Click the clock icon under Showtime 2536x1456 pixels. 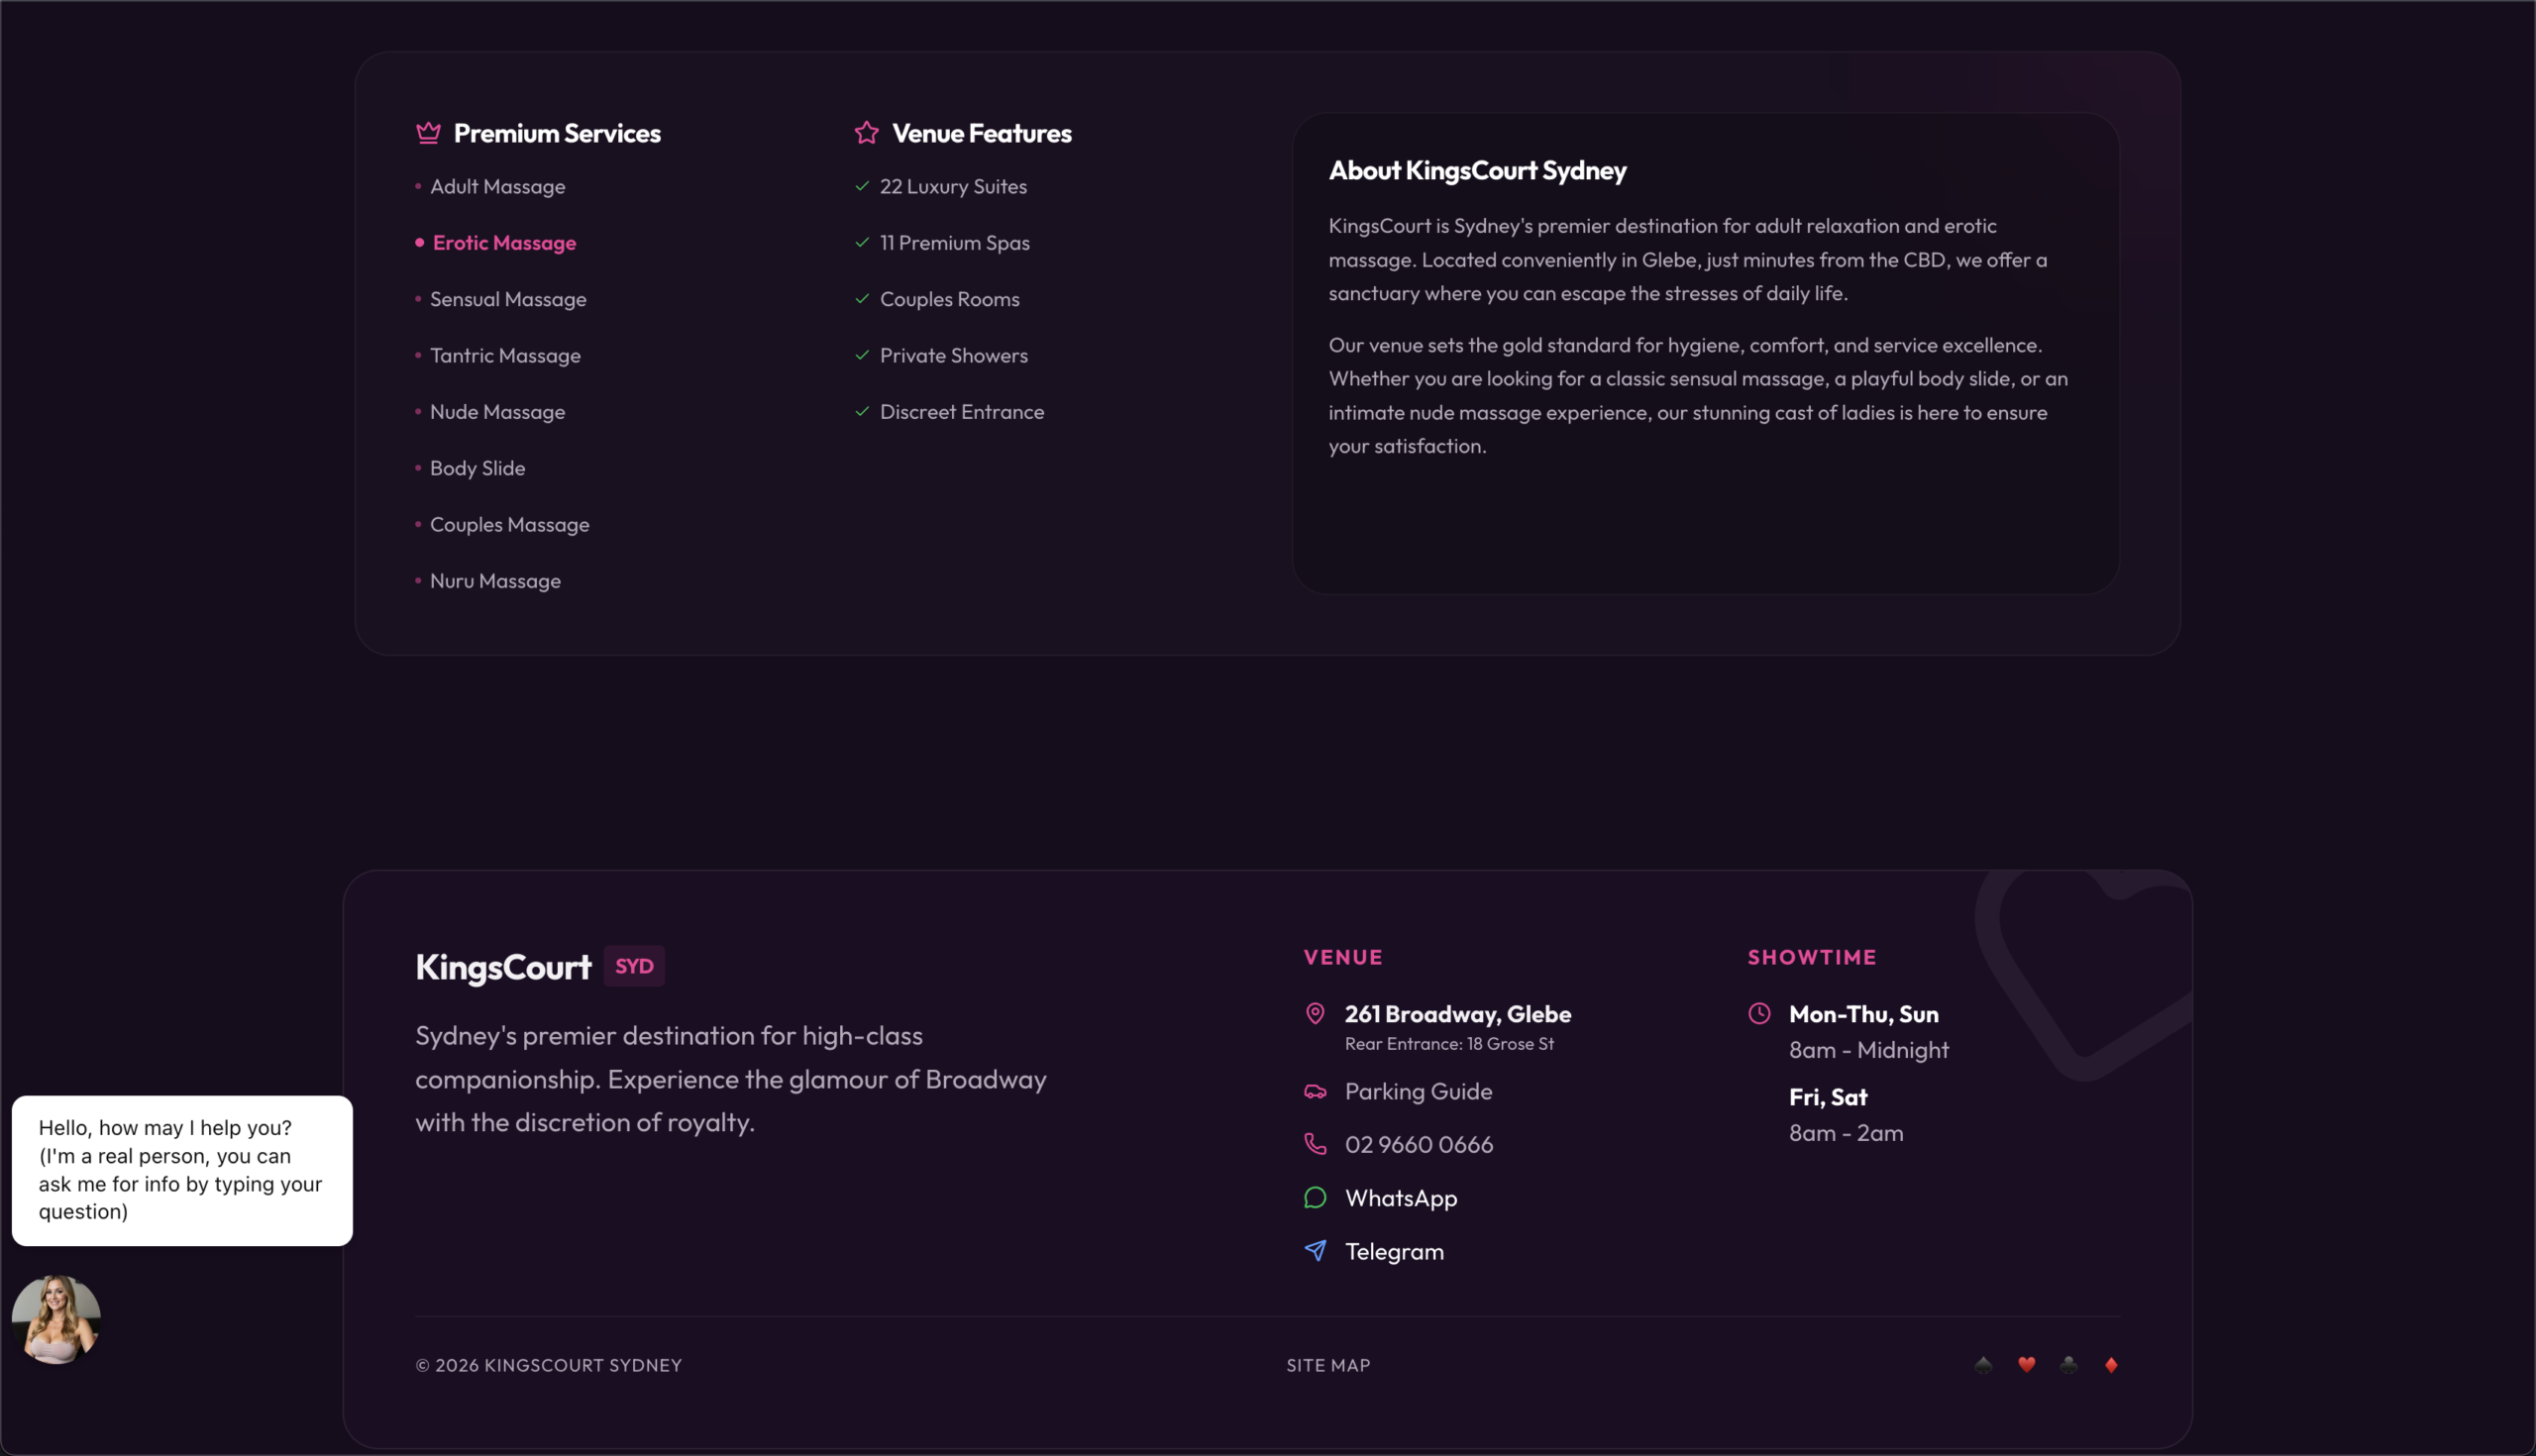coord(1759,1013)
